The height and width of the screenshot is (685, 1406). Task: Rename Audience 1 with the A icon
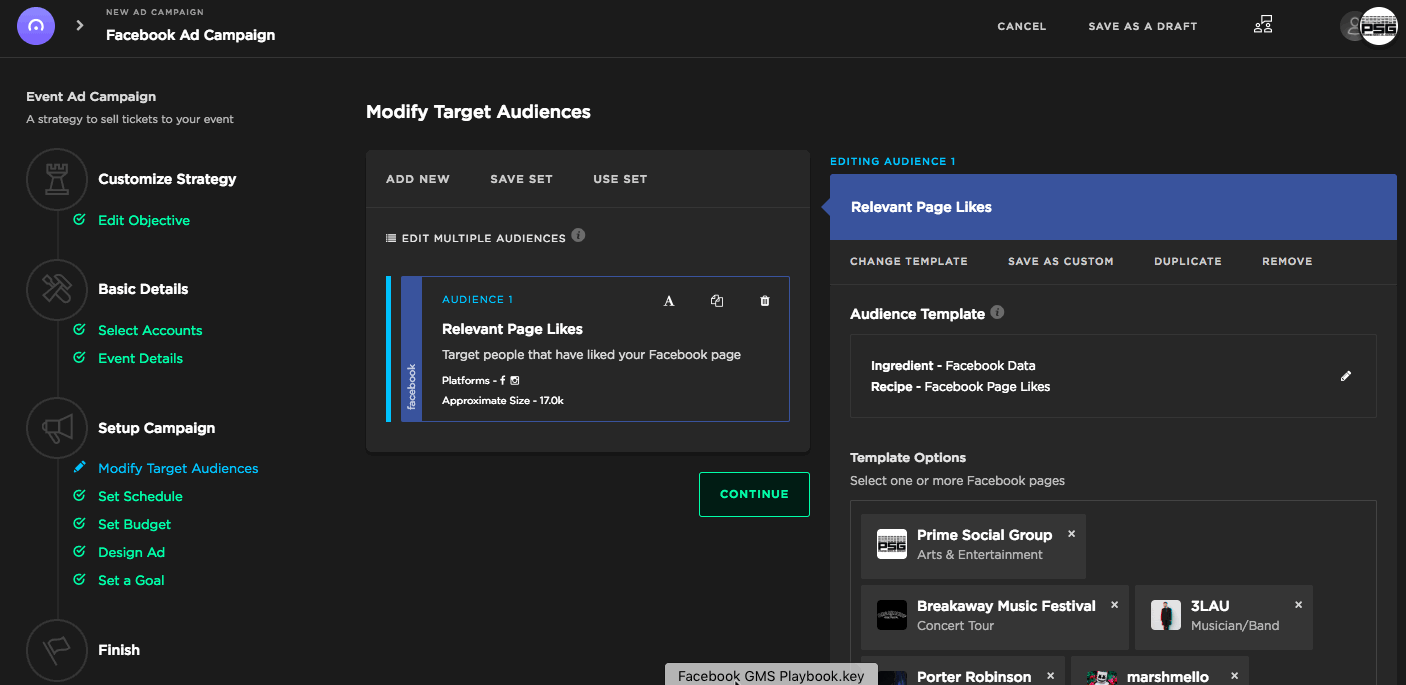coord(669,300)
